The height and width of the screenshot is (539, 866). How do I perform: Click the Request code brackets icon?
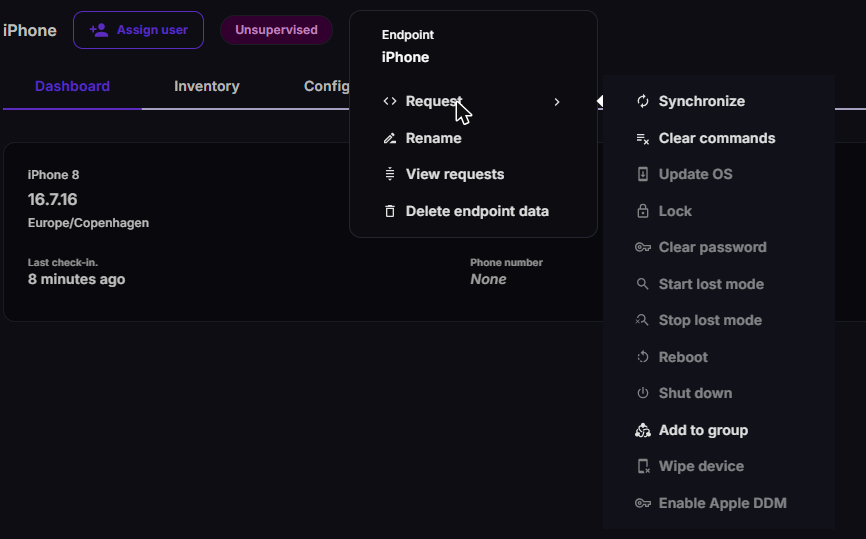click(x=390, y=101)
